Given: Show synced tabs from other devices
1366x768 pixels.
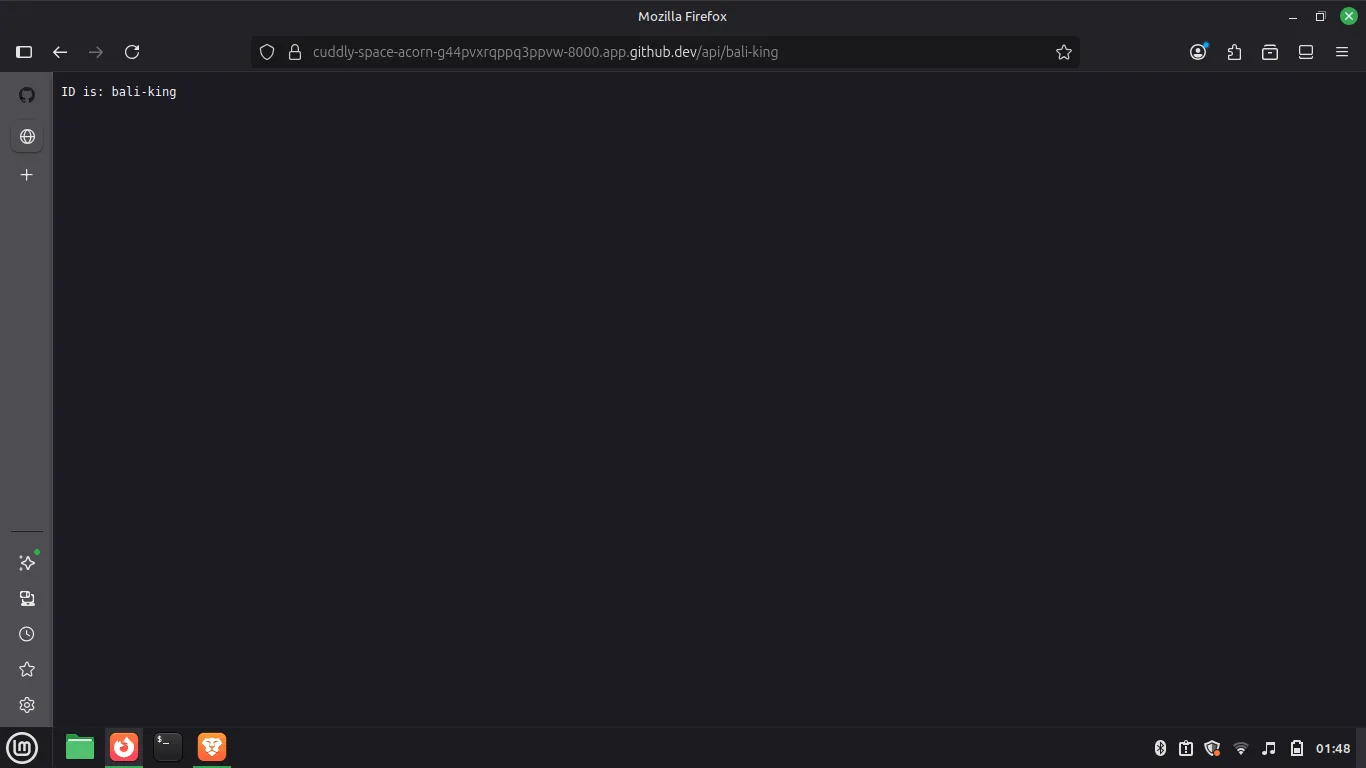Looking at the screenshot, I should [27, 598].
